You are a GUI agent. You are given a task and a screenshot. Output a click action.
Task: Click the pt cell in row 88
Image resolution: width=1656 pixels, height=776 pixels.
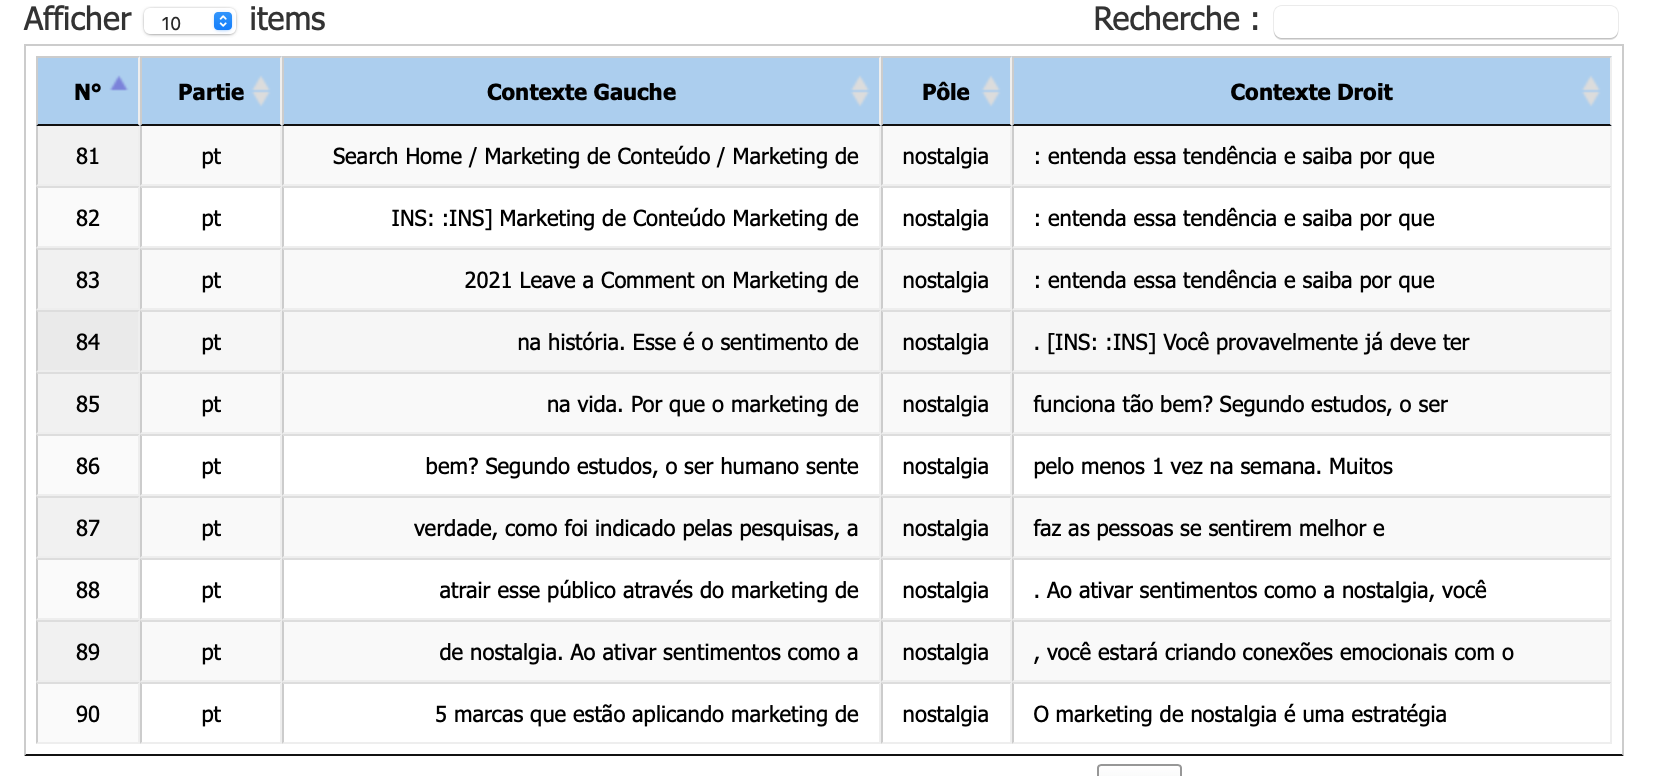tap(211, 590)
